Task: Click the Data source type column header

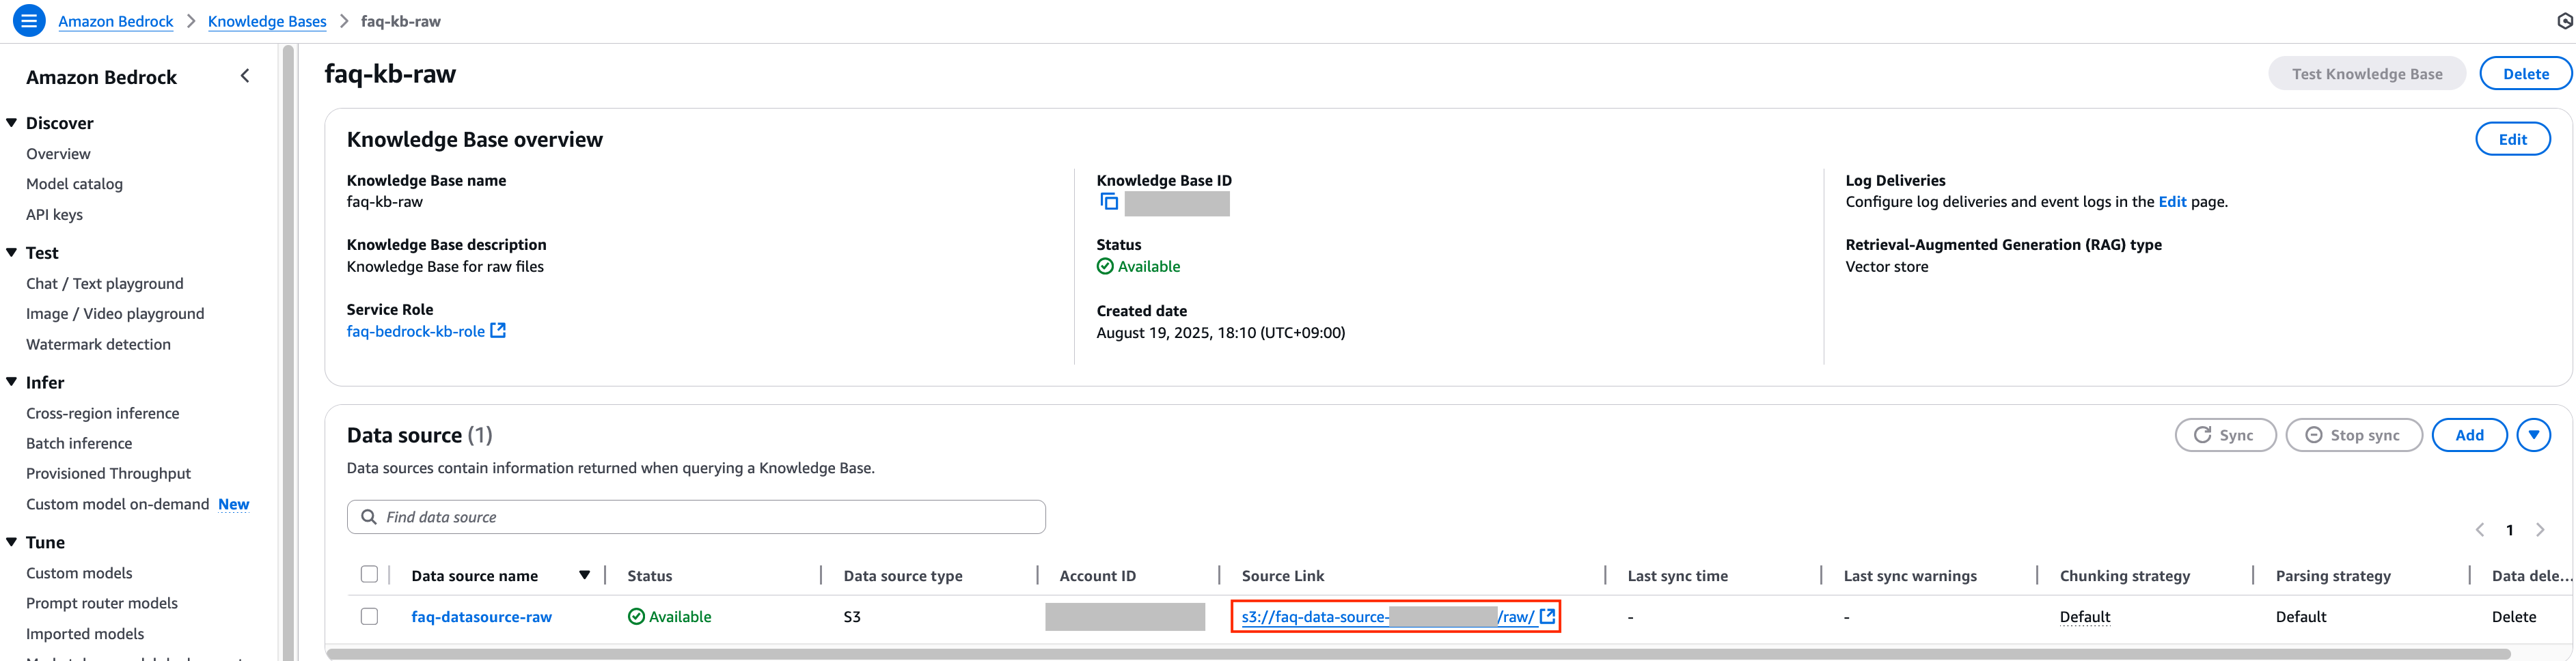Action: (x=902, y=576)
